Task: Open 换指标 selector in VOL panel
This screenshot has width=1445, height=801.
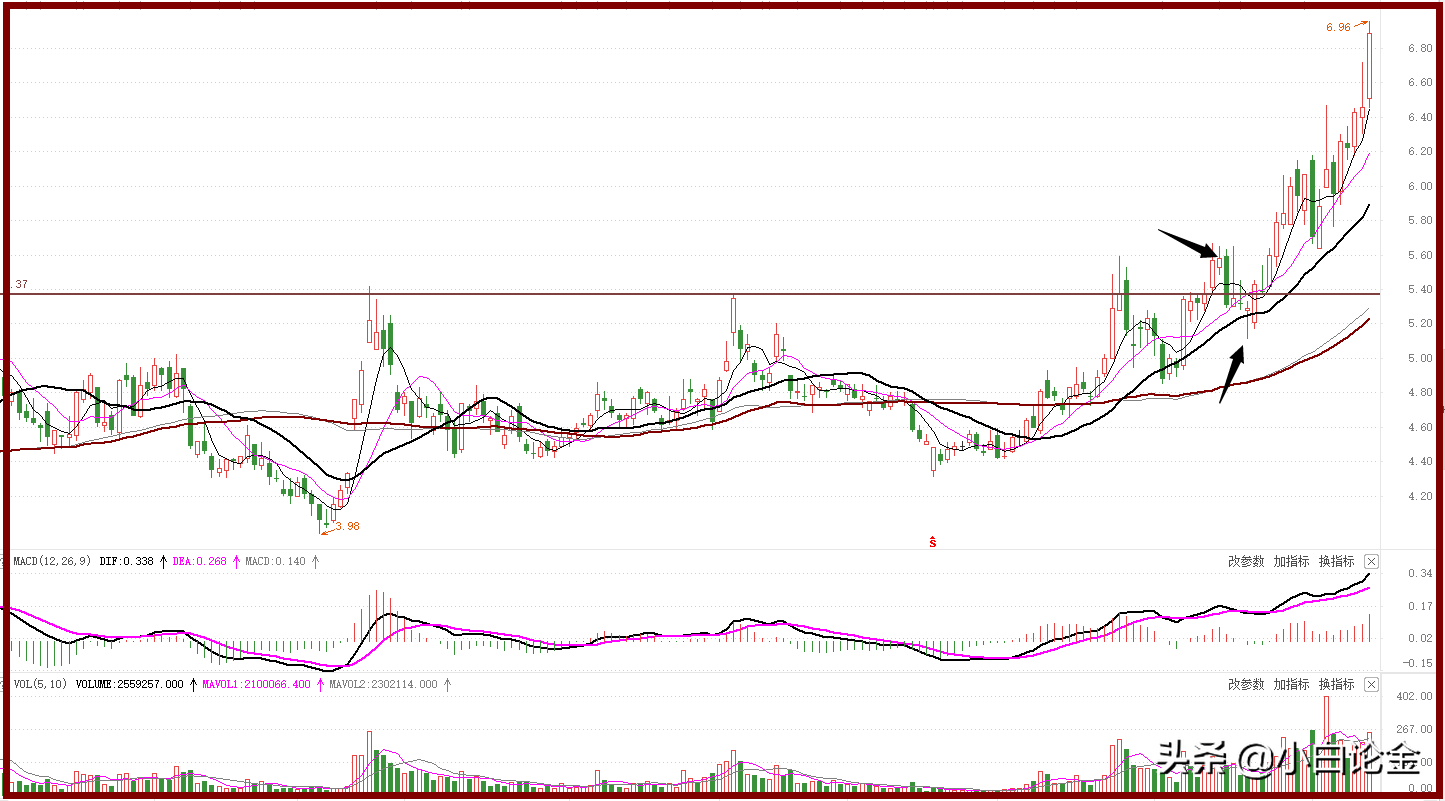Action: 1336,685
